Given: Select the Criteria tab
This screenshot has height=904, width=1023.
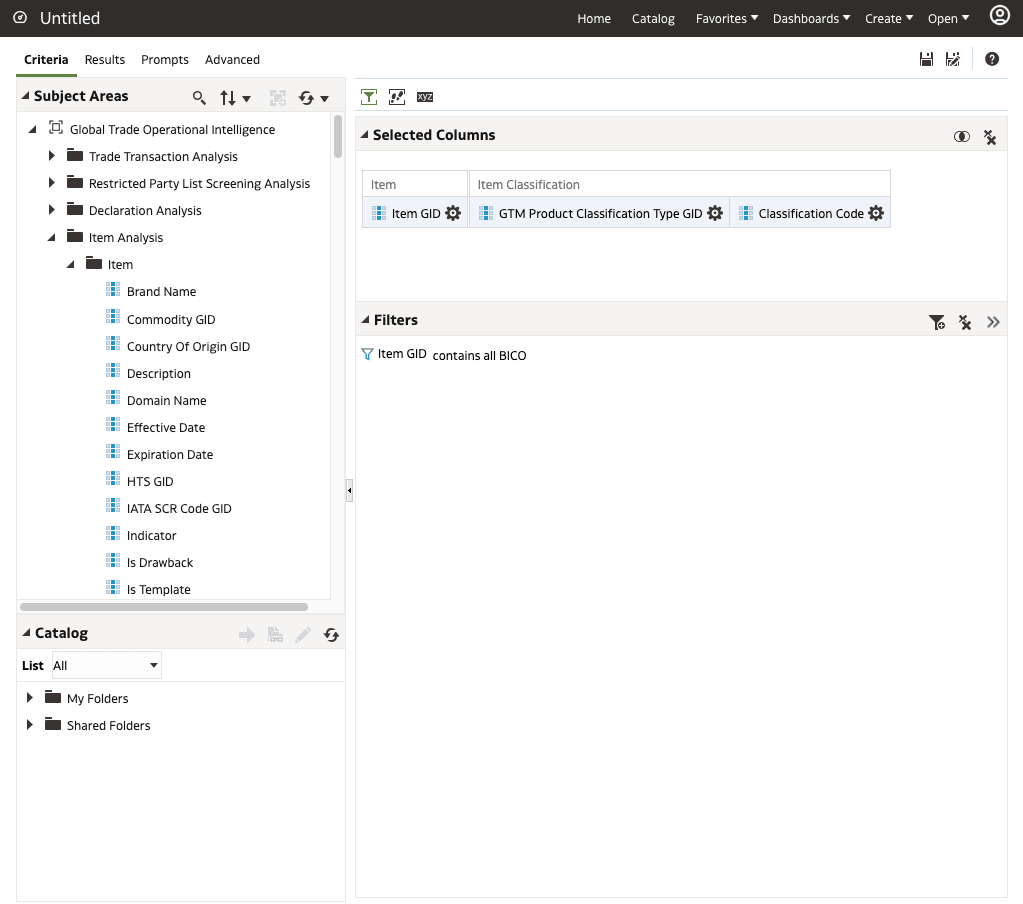Looking at the screenshot, I should (46, 59).
